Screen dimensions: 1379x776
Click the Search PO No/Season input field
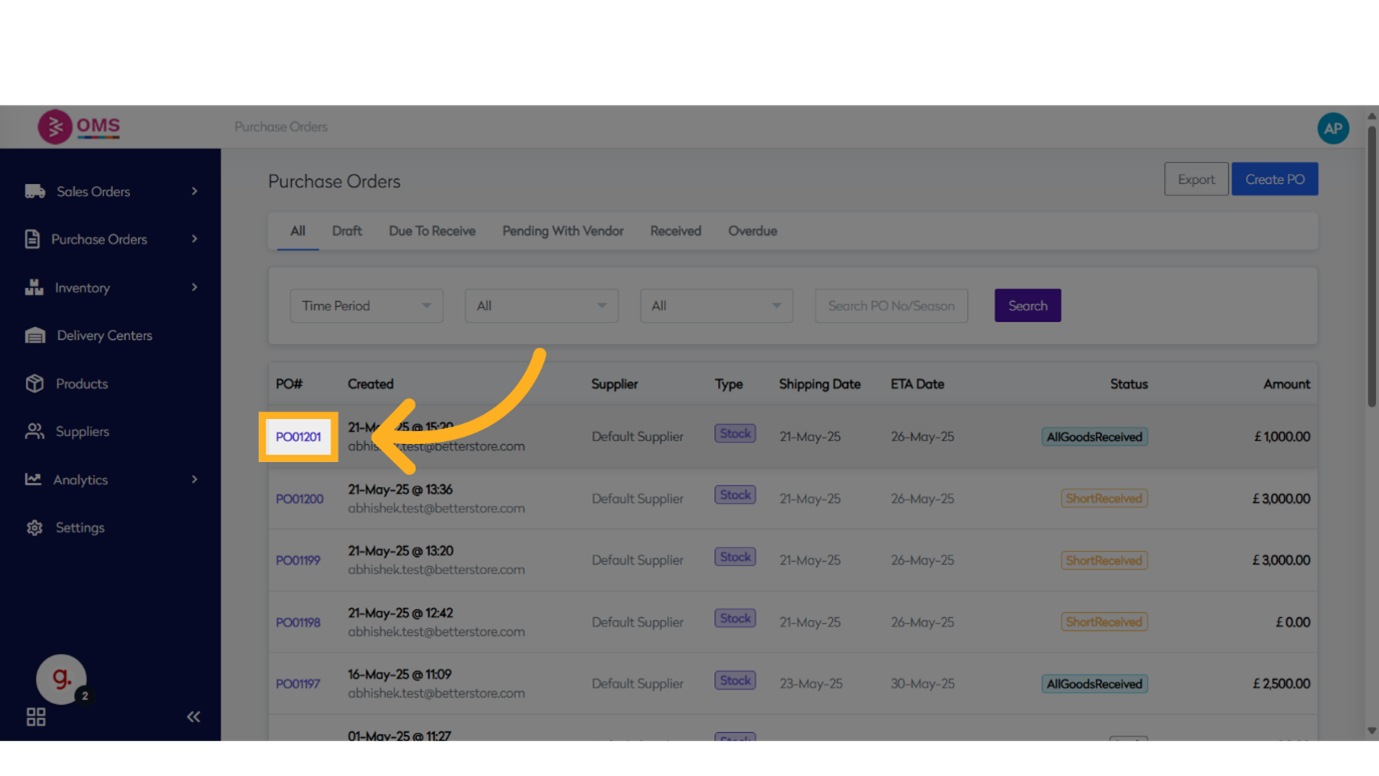(x=891, y=306)
